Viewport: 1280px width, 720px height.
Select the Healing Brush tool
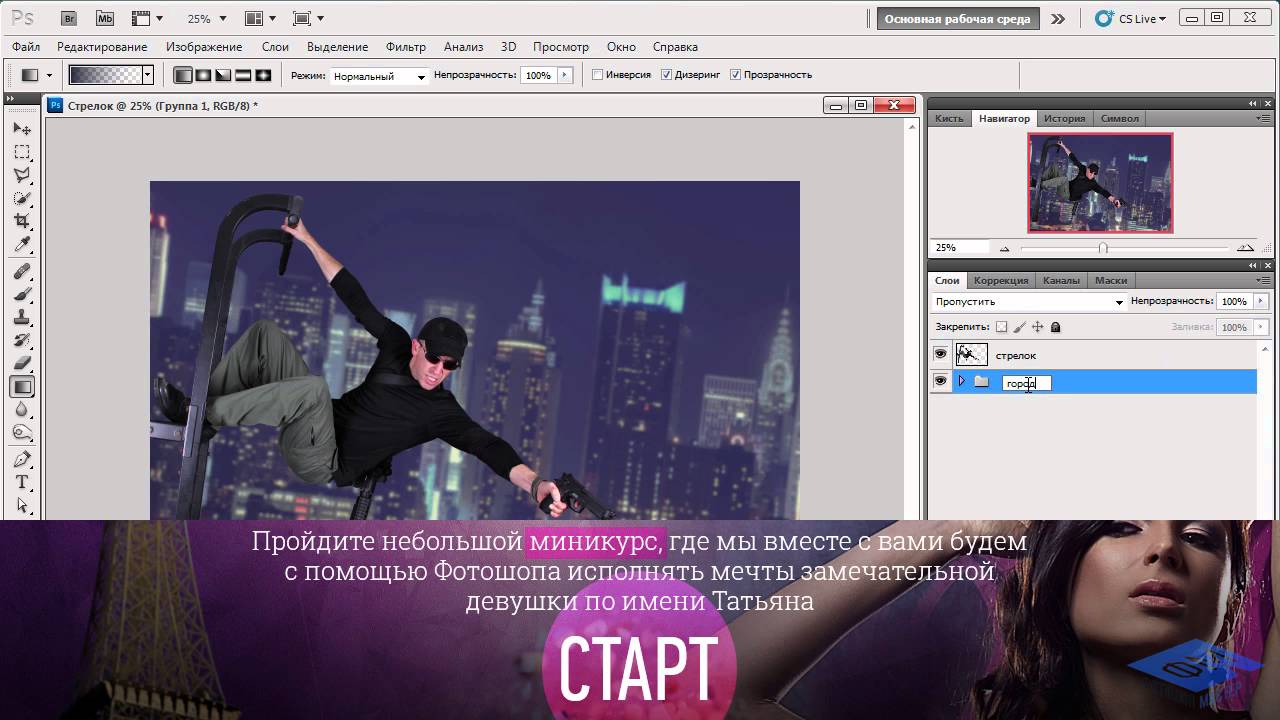coord(21,272)
